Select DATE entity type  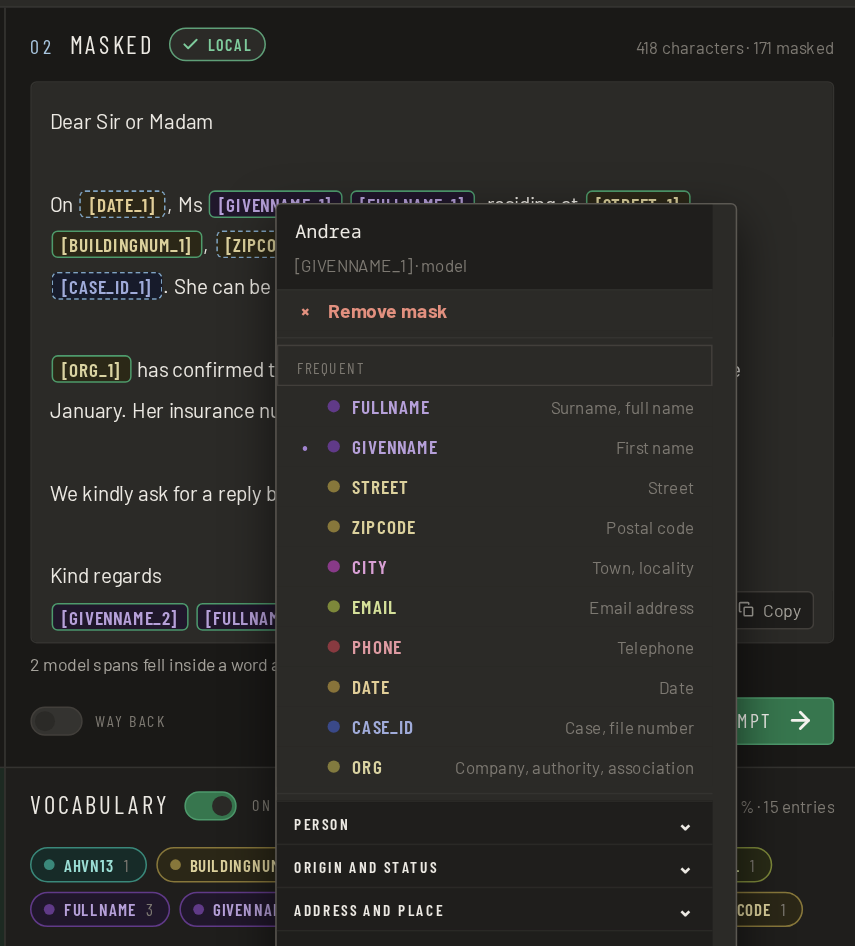pos(494,688)
